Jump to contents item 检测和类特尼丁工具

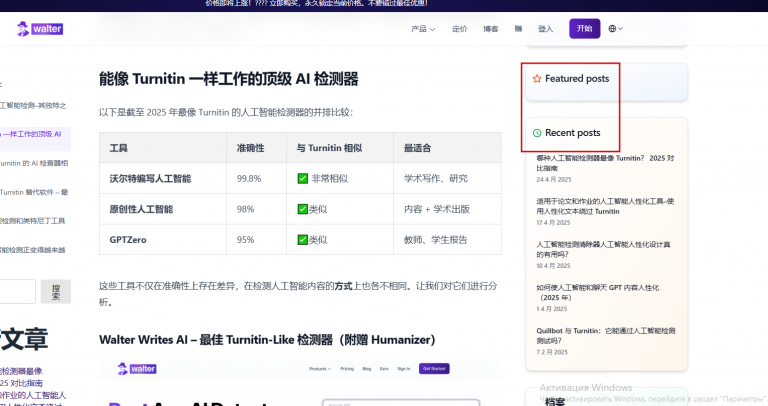click(x=32, y=221)
